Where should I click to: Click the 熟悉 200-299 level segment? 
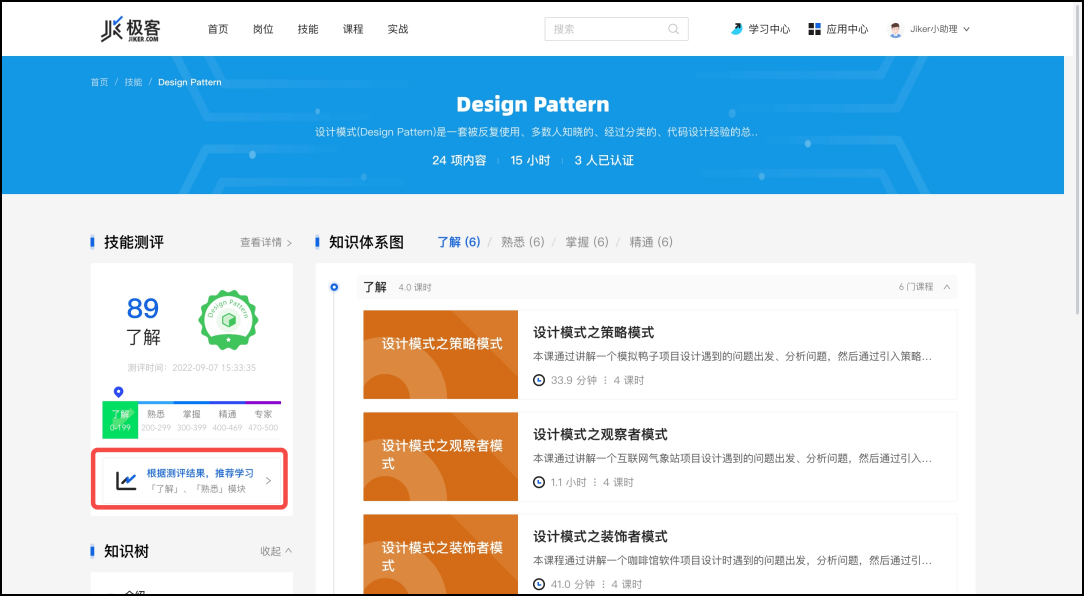pos(156,420)
